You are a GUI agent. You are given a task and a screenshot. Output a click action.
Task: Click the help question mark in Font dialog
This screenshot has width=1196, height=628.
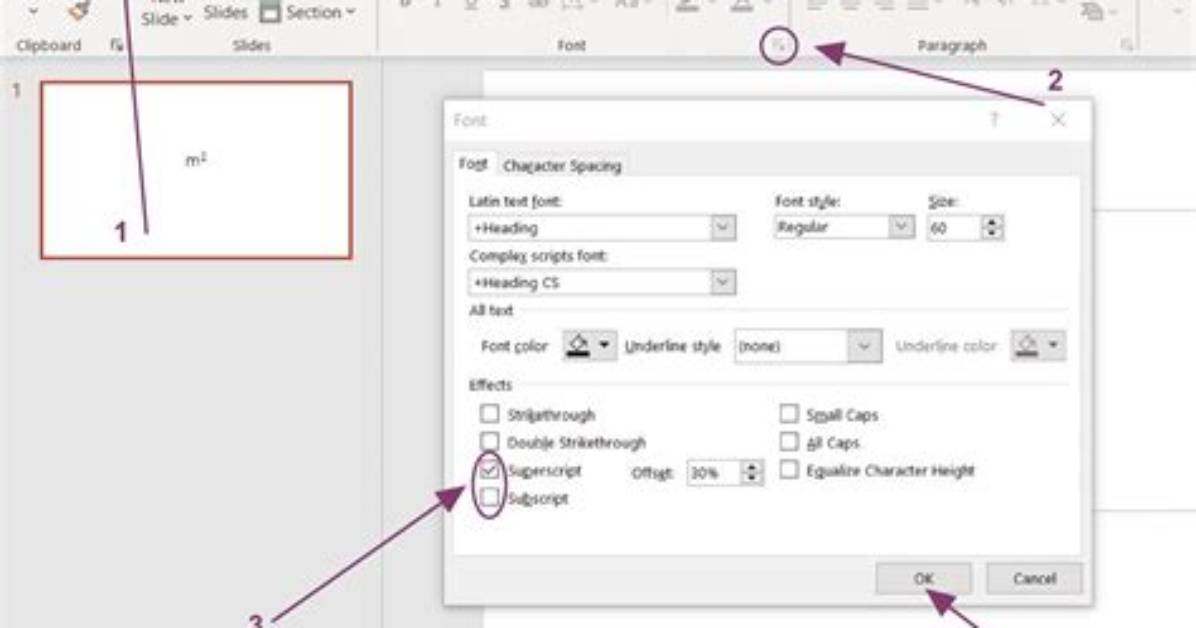pos(994,120)
